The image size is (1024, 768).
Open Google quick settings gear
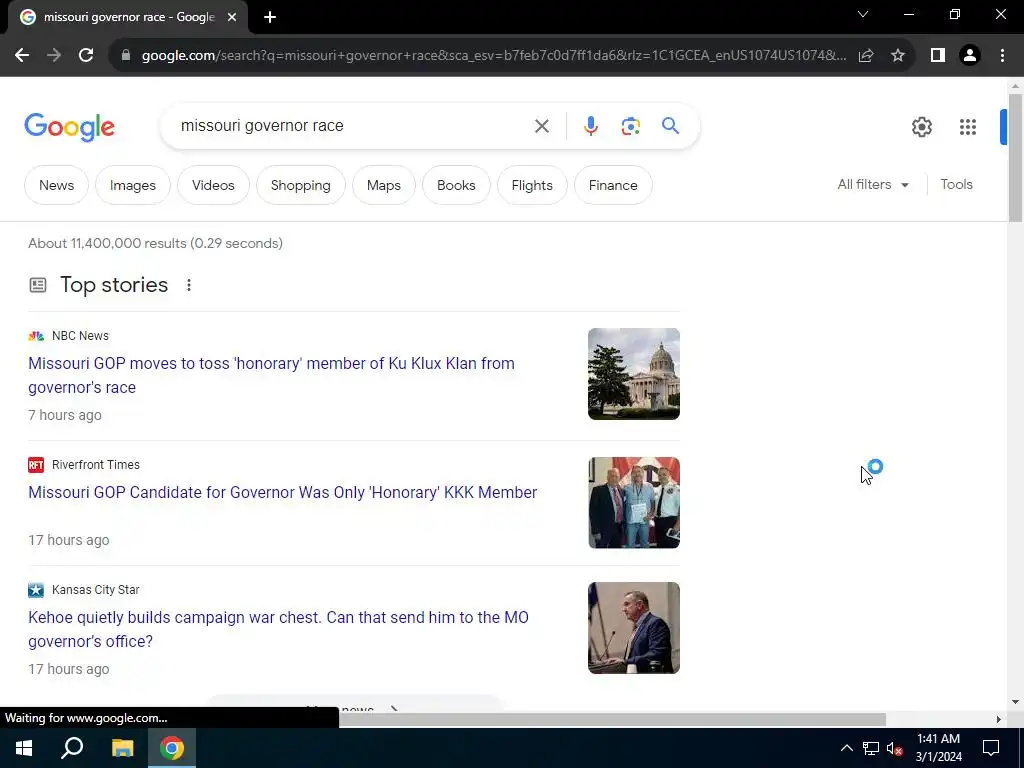click(x=922, y=127)
